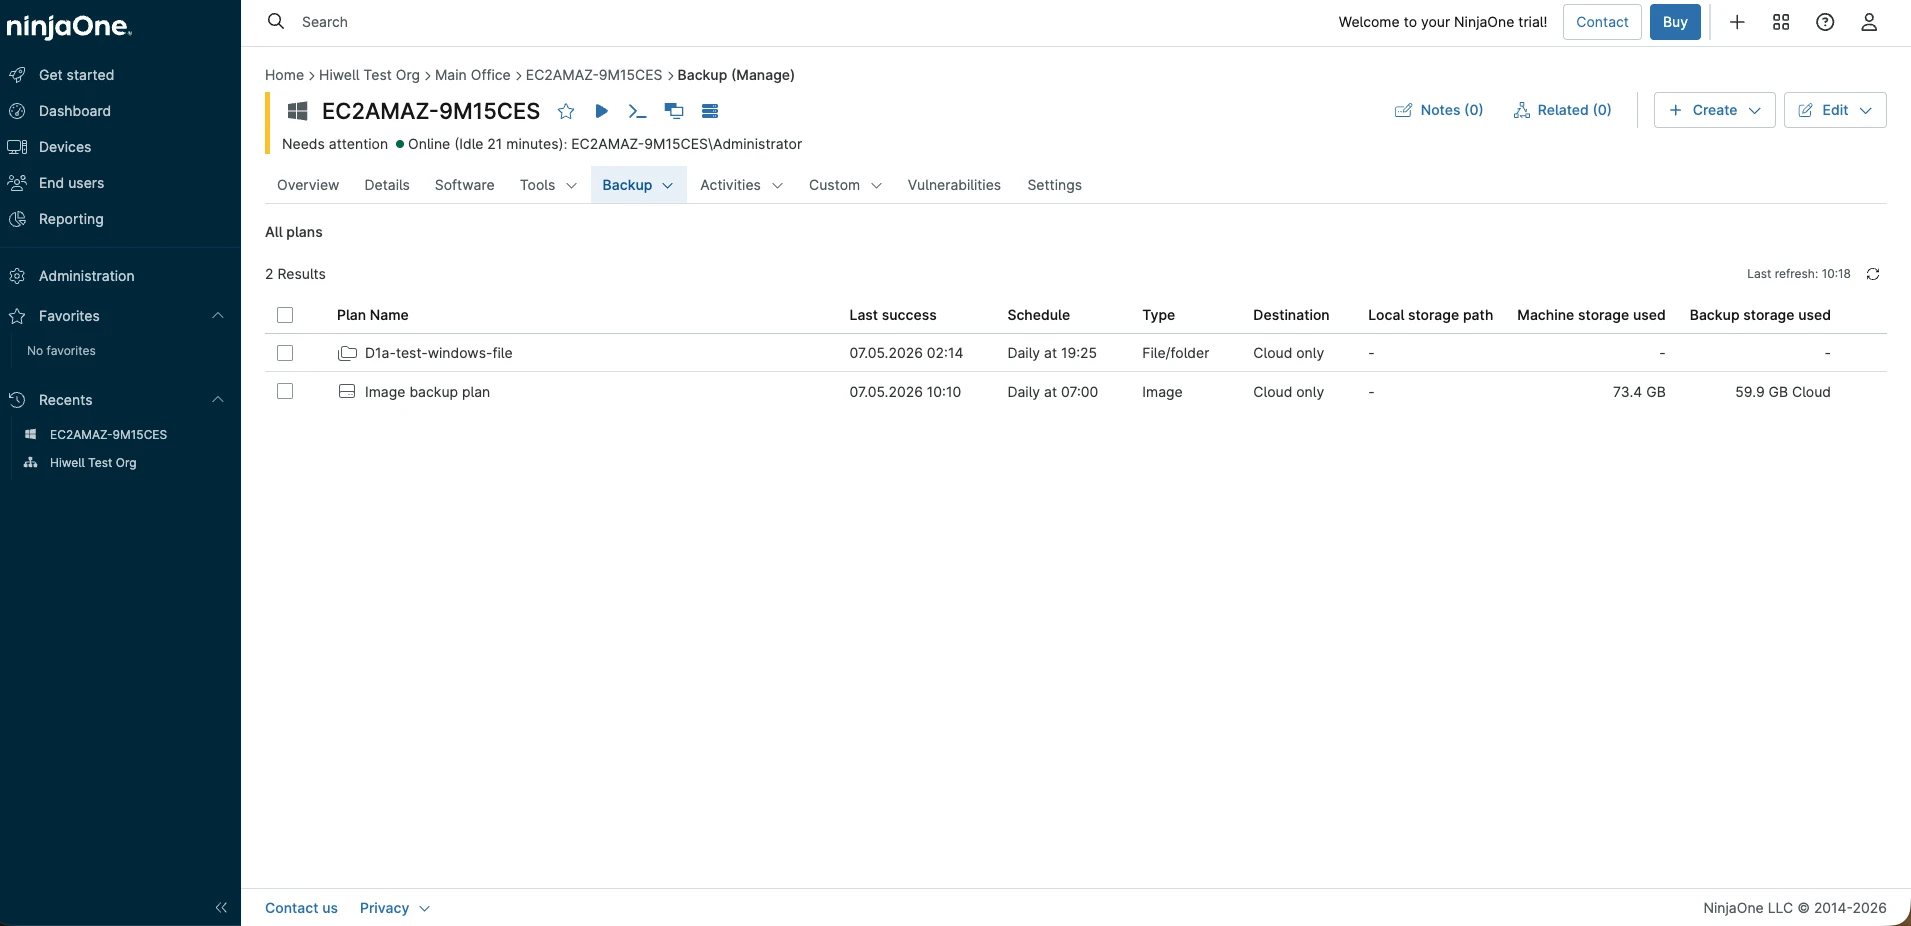Viewport: 1911px width, 926px height.
Task: Switch to the Software tab
Action: (x=464, y=185)
